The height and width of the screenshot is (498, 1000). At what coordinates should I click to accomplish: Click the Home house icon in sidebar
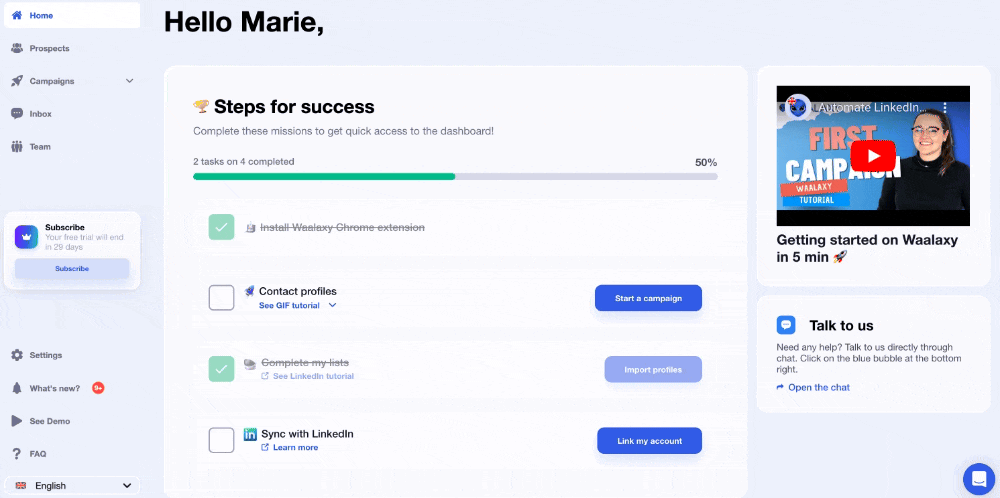tap(17, 15)
